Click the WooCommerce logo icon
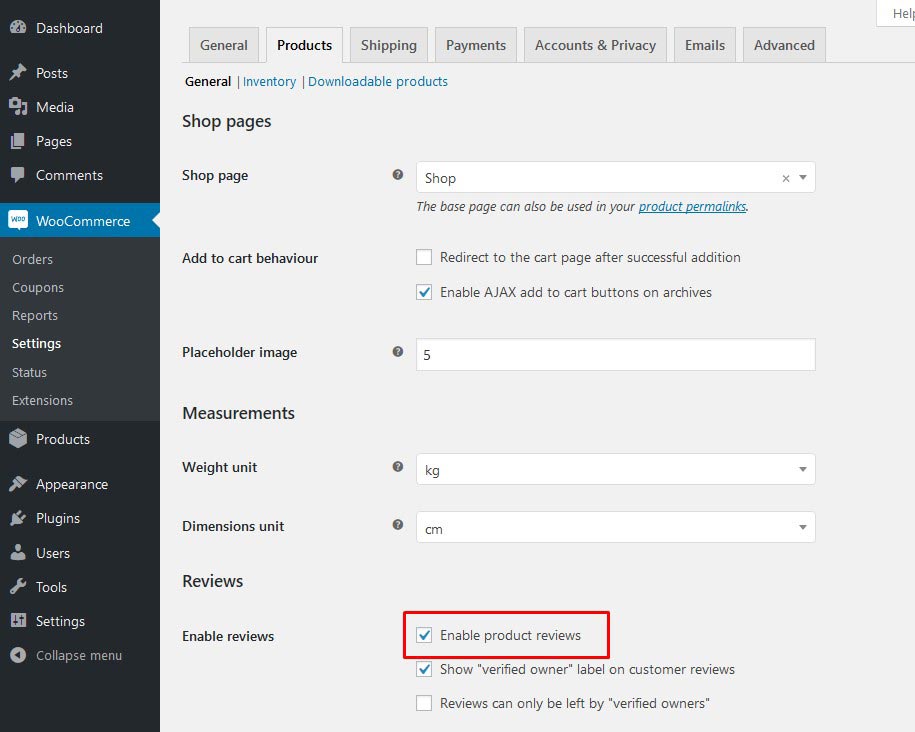915x732 pixels. click(x=18, y=221)
